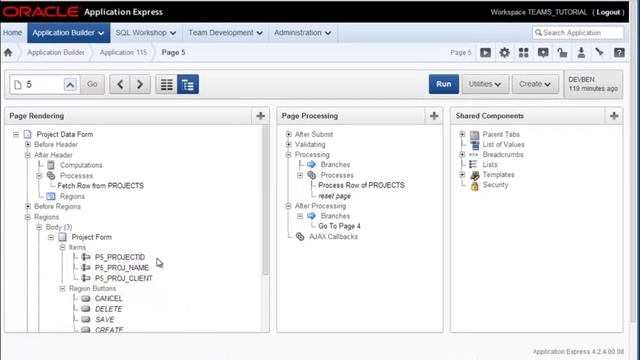Switch to tree view icon

(188, 84)
